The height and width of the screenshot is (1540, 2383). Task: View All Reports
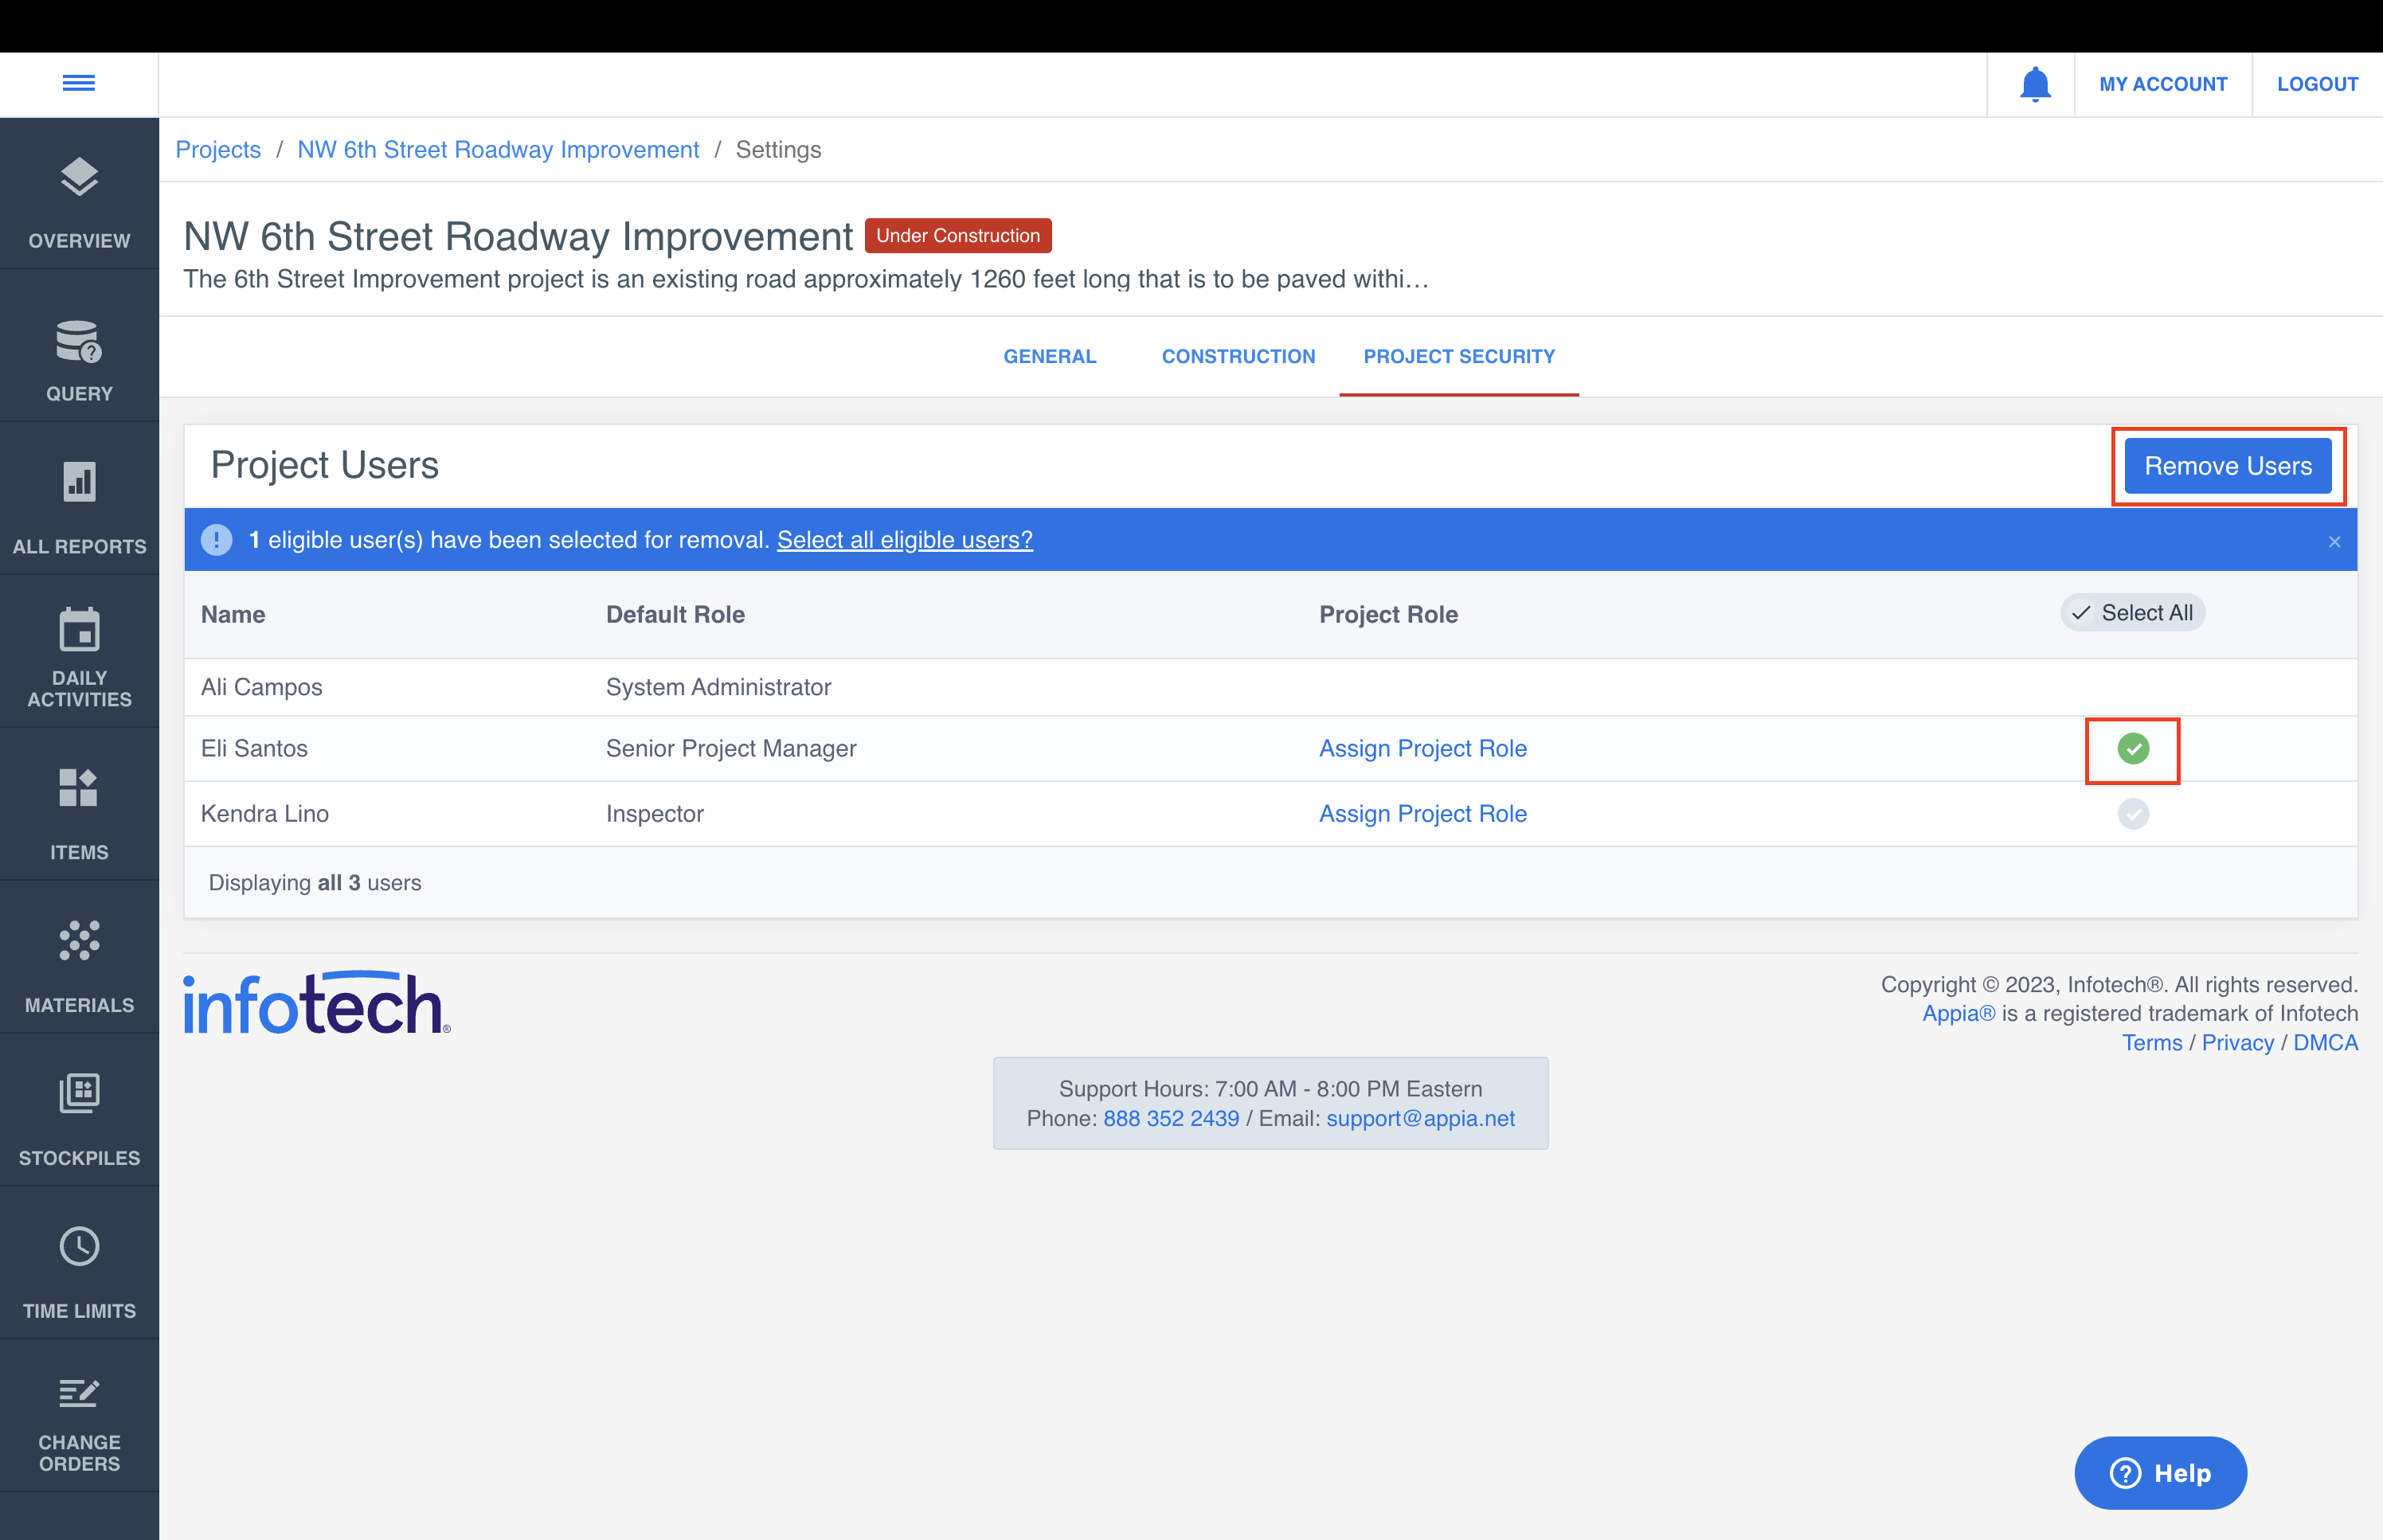point(79,505)
